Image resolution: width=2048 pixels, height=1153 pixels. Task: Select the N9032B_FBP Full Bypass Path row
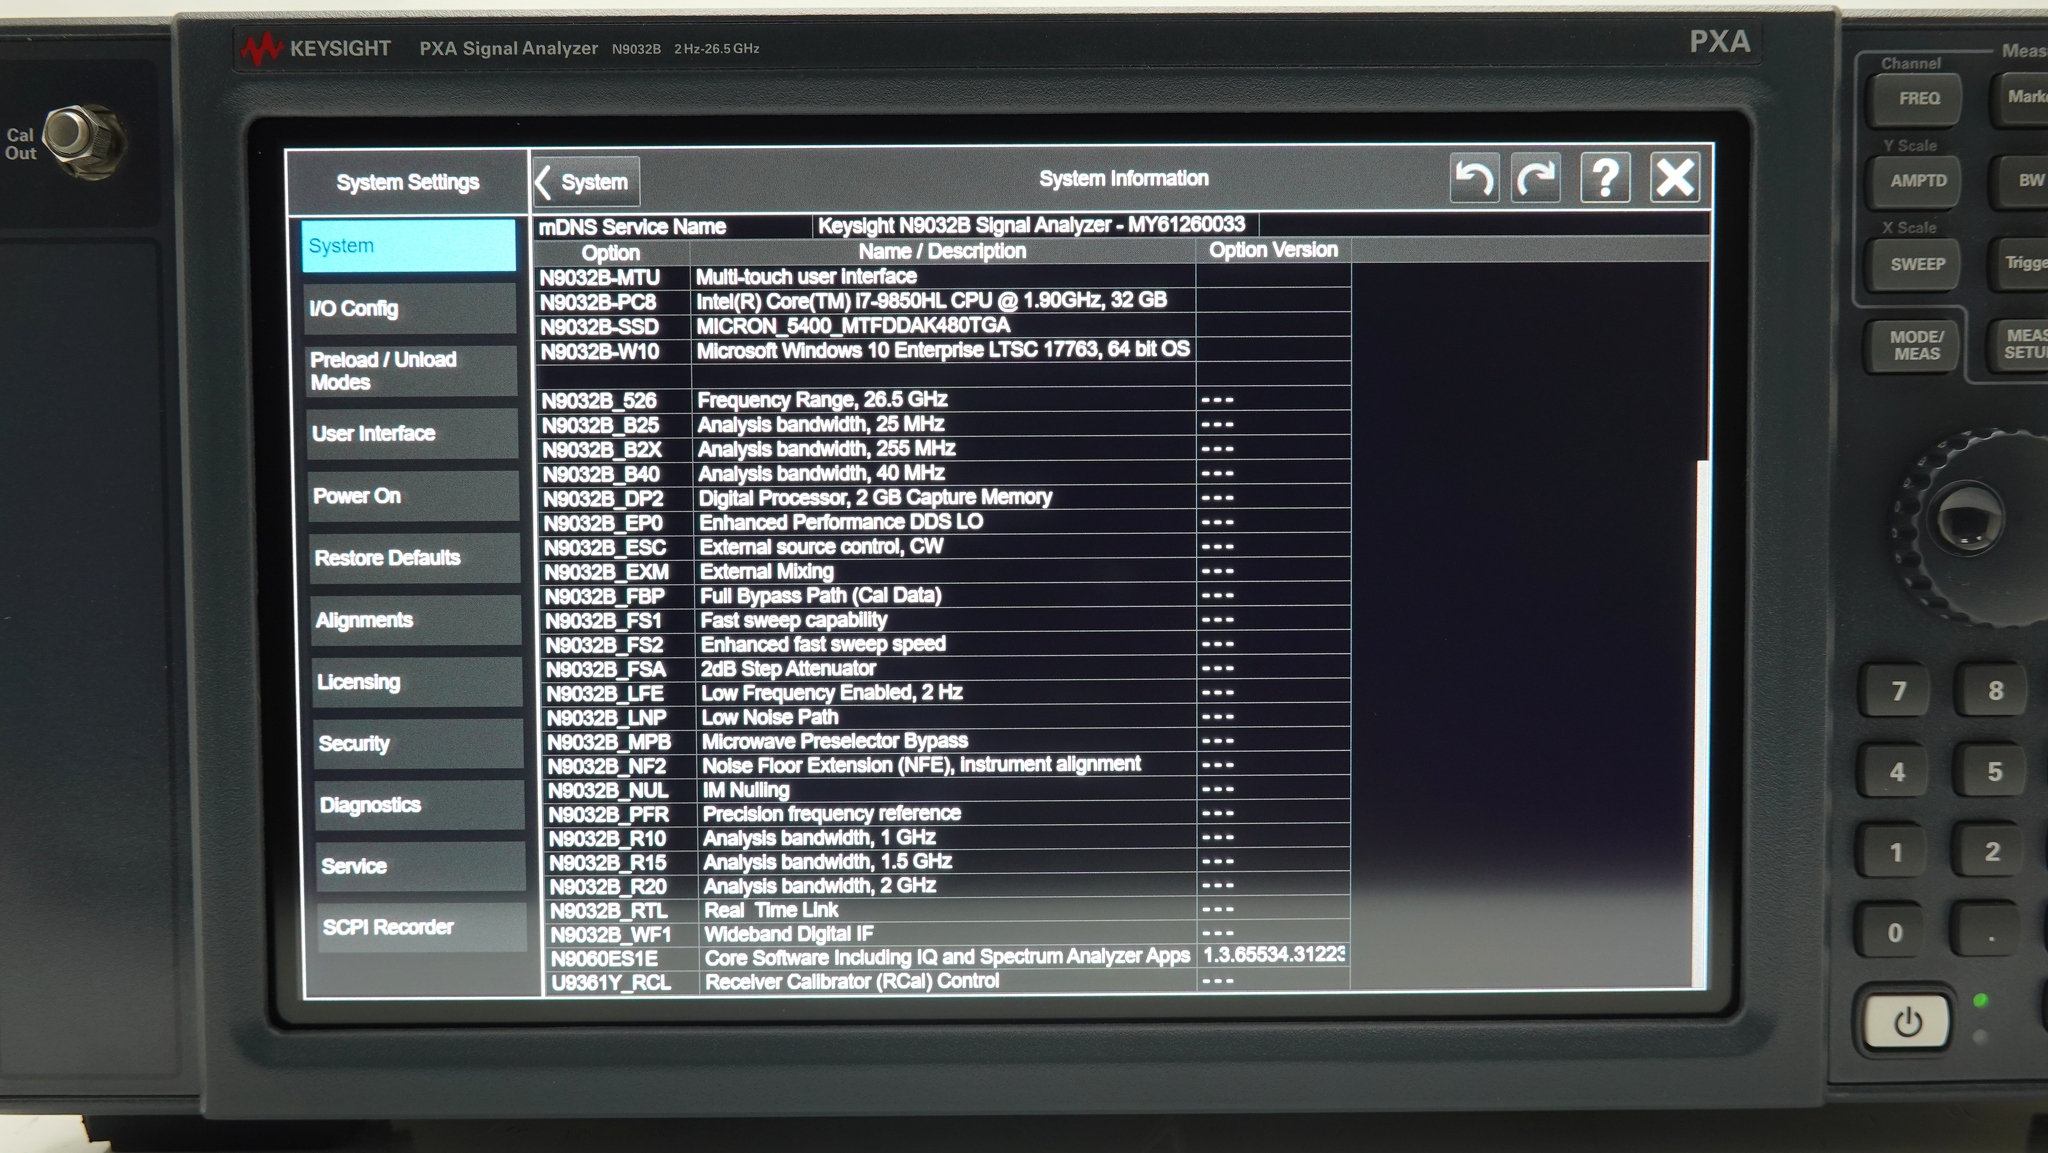point(946,595)
